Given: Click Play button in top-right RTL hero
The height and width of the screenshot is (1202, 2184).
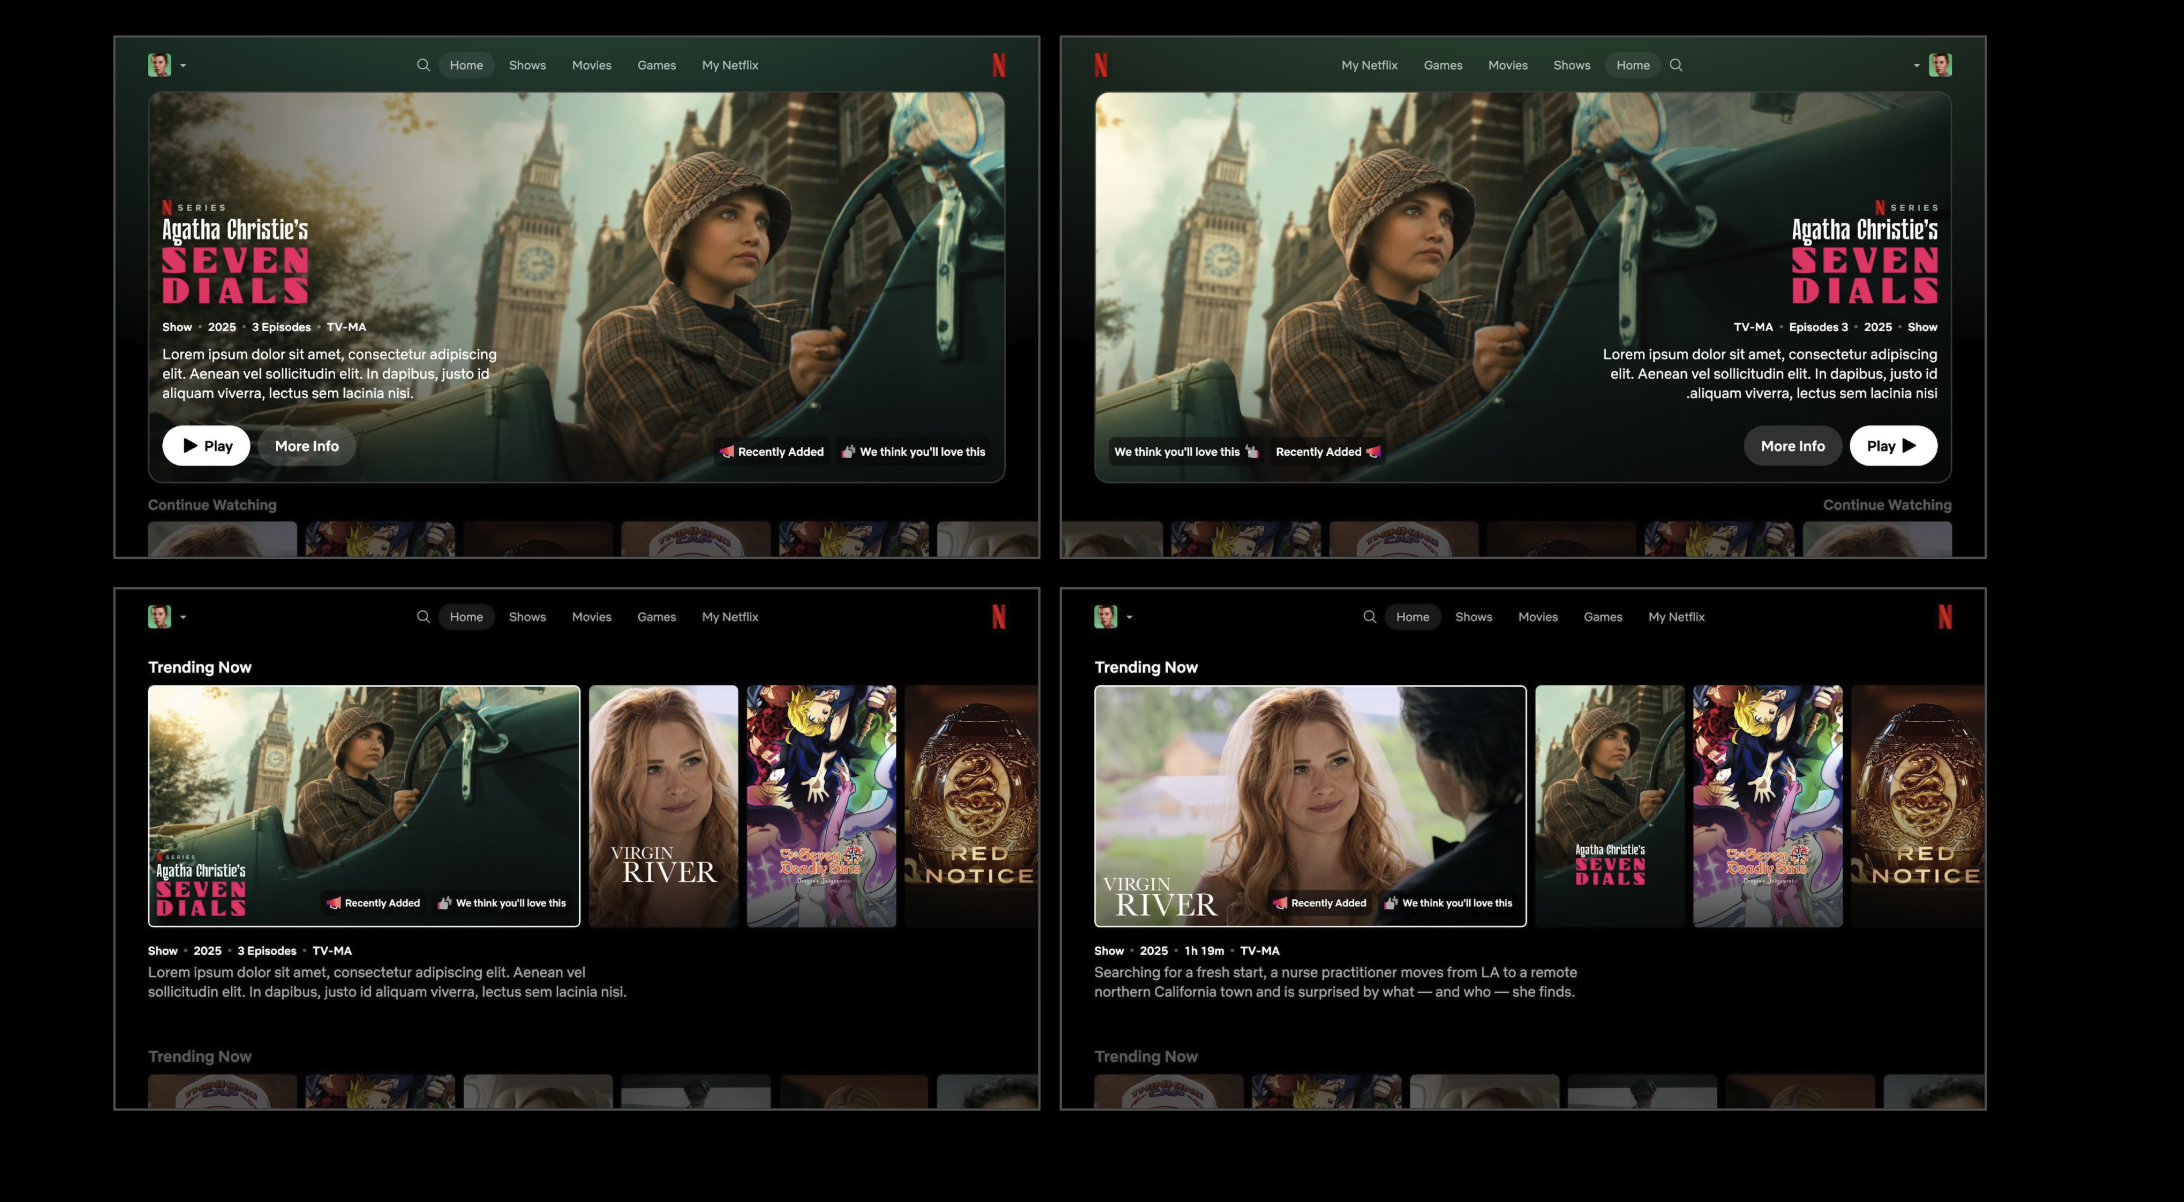Looking at the screenshot, I should coord(1893,446).
